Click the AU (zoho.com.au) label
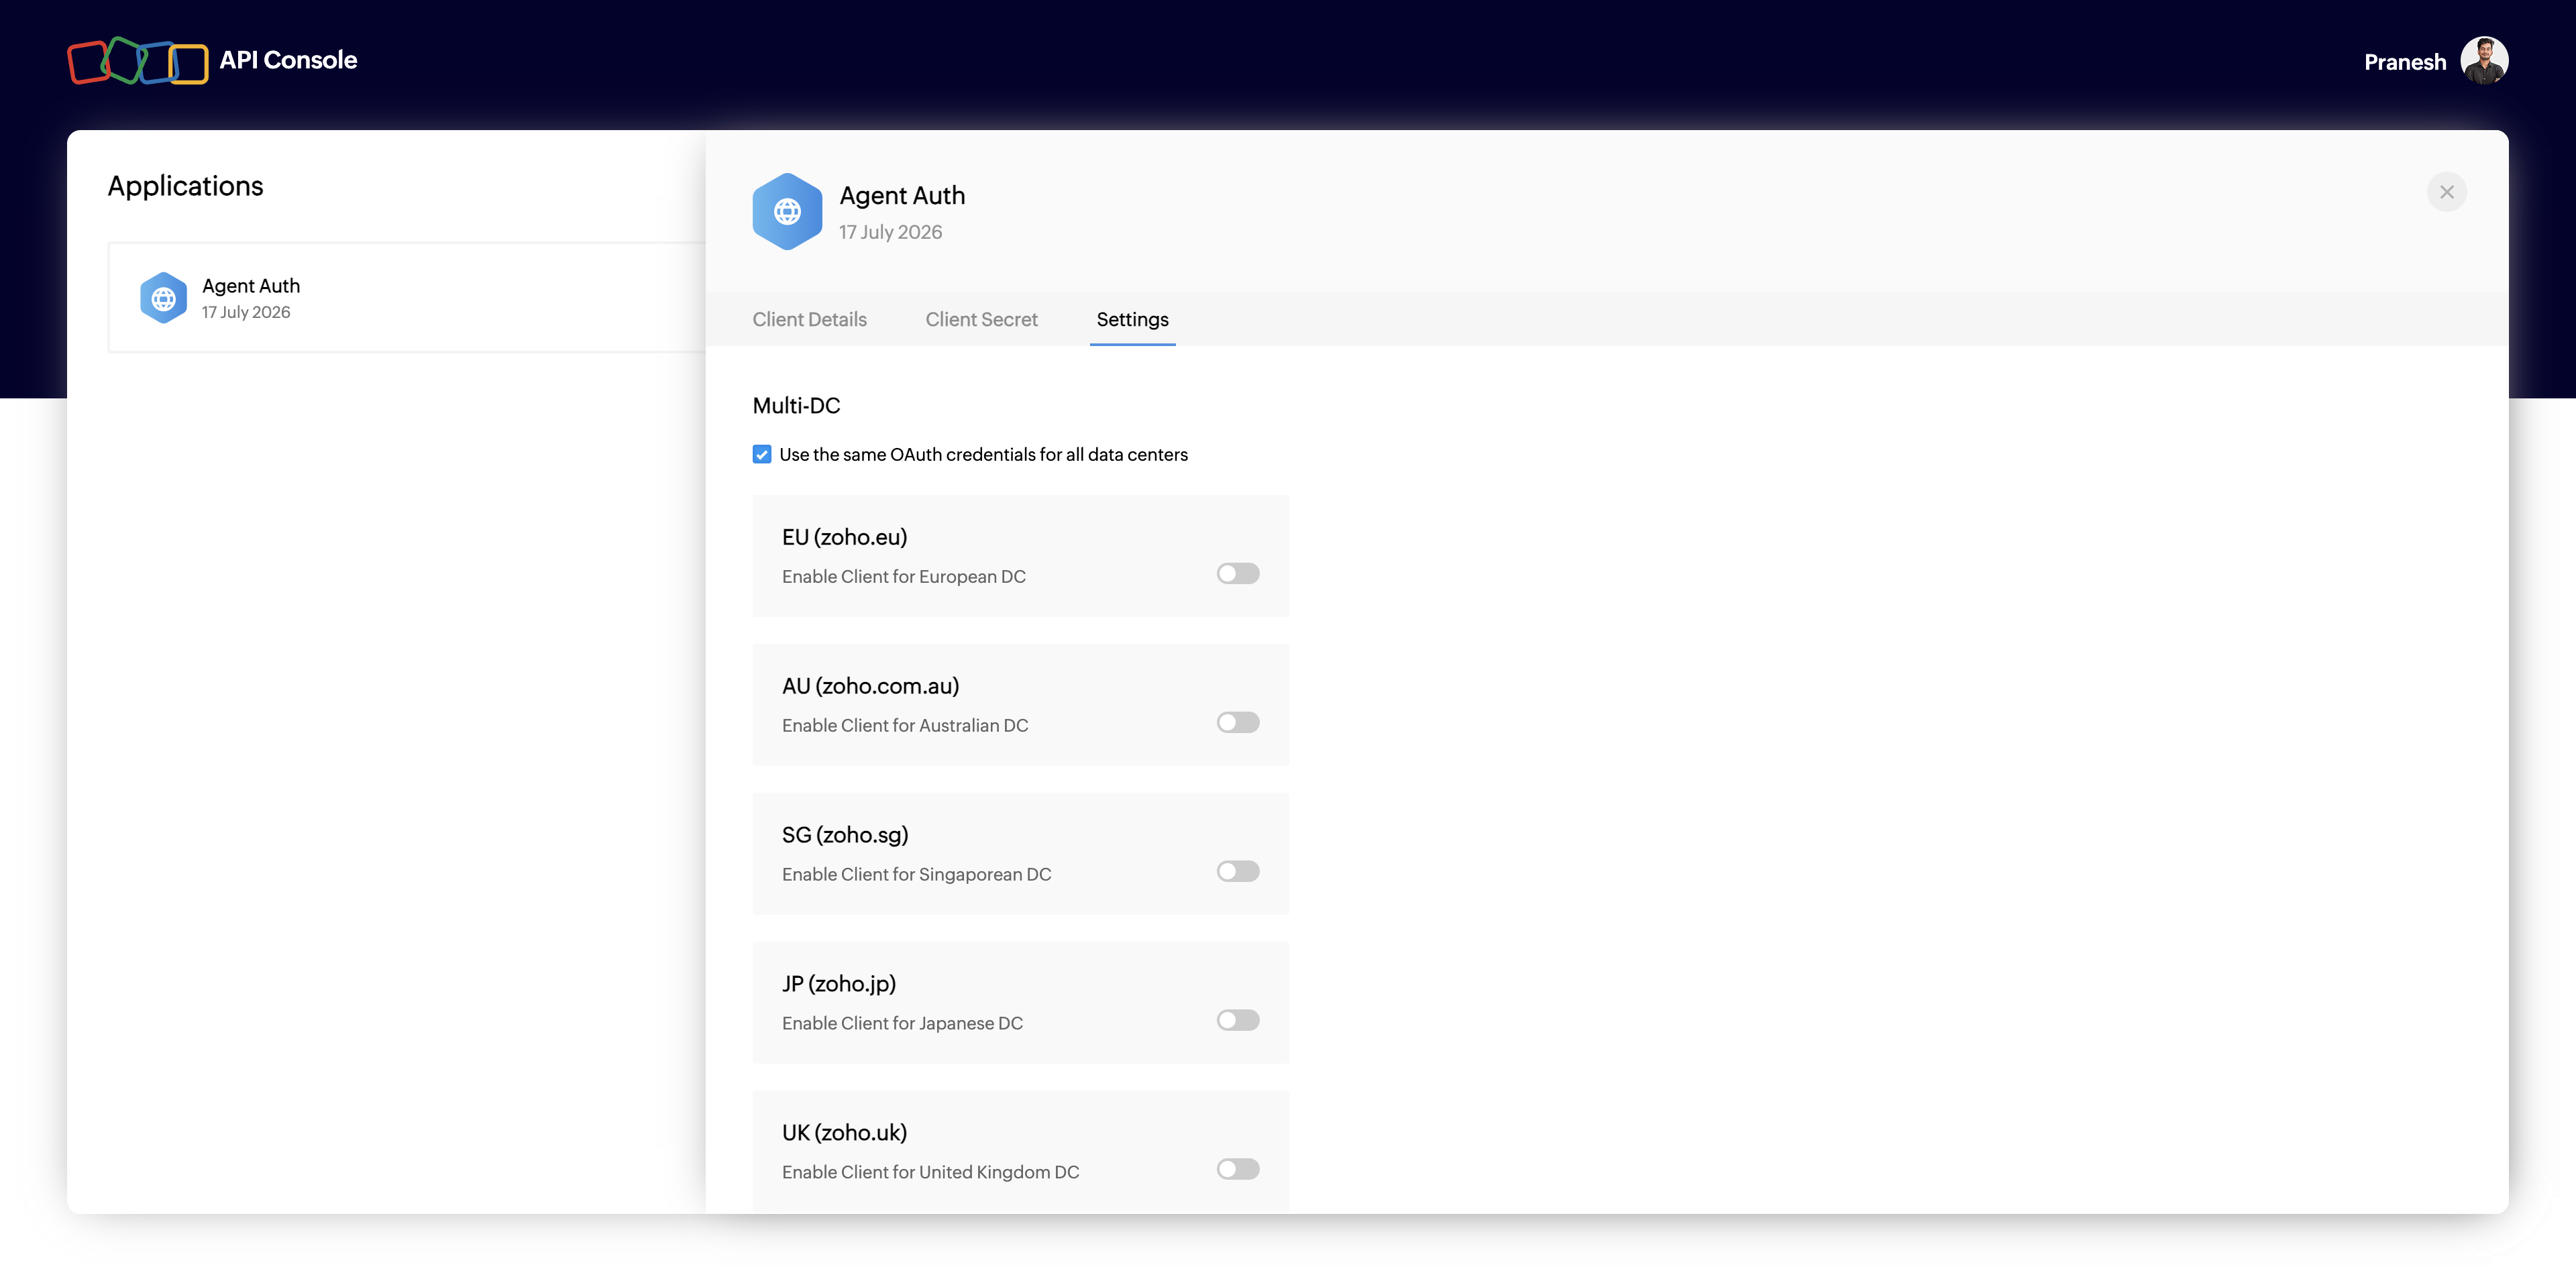The width and height of the screenshot is (2576, 1281). click(870, 686)
